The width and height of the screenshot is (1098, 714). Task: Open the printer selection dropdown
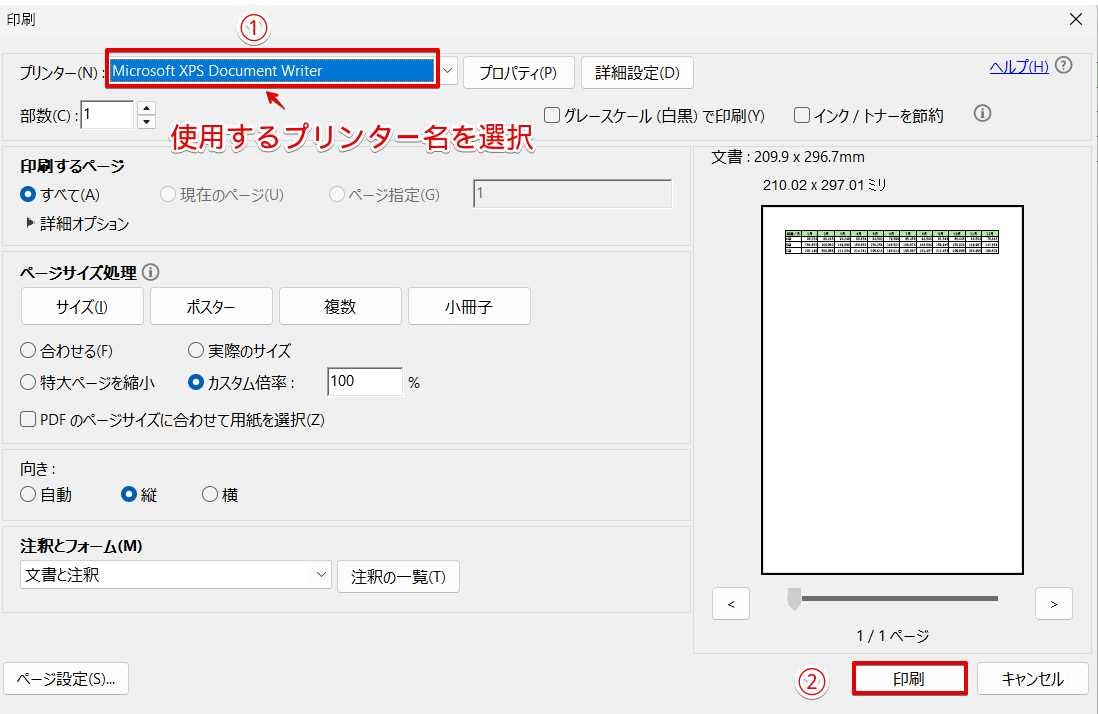point(447,71)
